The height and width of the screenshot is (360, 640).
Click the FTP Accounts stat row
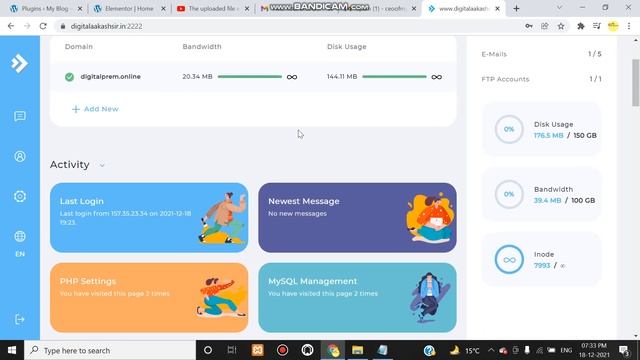(541, 79)
